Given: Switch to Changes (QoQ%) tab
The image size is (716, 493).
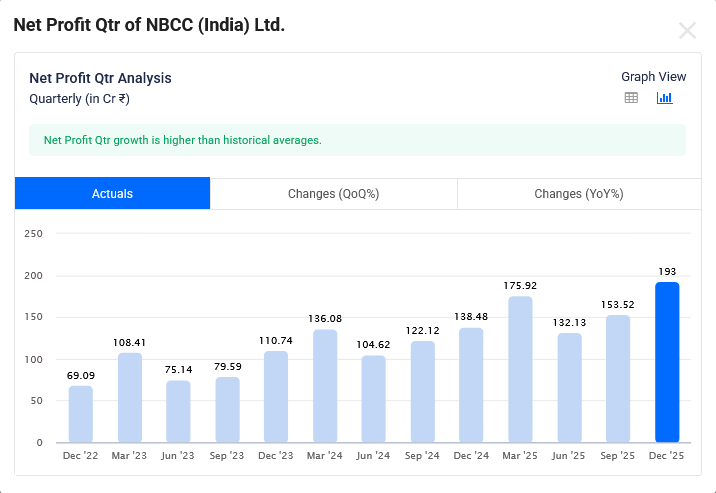Looking at the screenshot, I should pyautogui.click(x=333, y=194).
